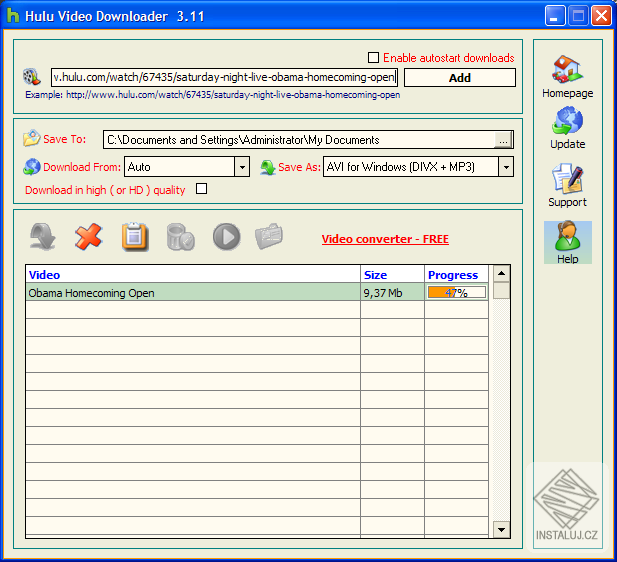Click the Add button
This screenshot has height=562, width=617.
(460, 78)
